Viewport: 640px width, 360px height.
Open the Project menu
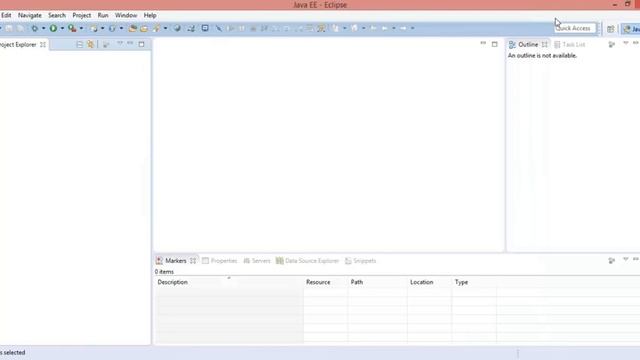coord(82,15)
